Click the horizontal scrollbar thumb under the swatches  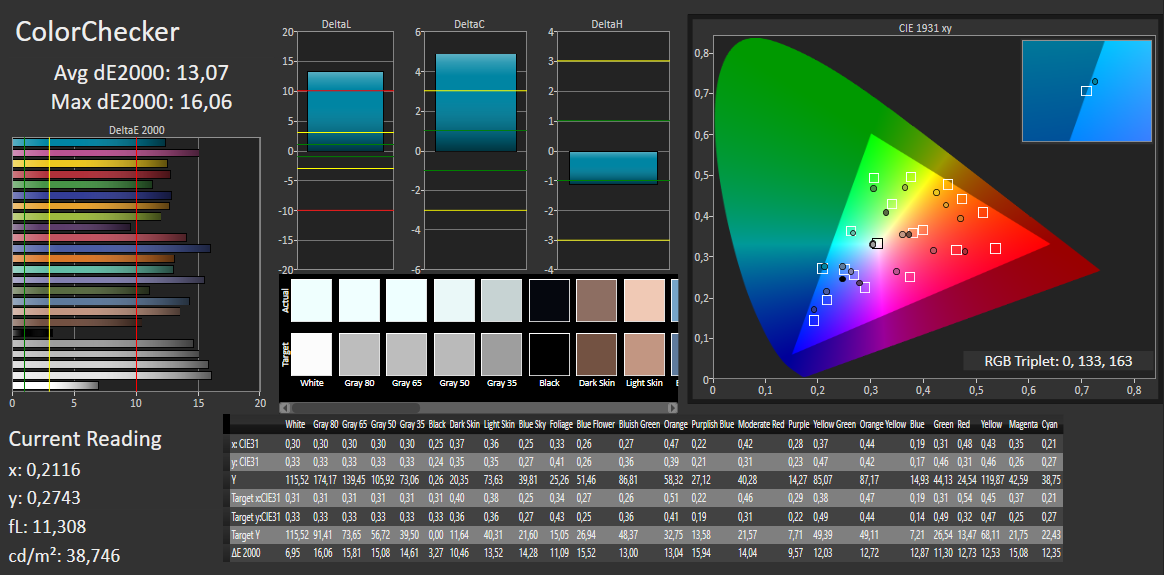356,407
